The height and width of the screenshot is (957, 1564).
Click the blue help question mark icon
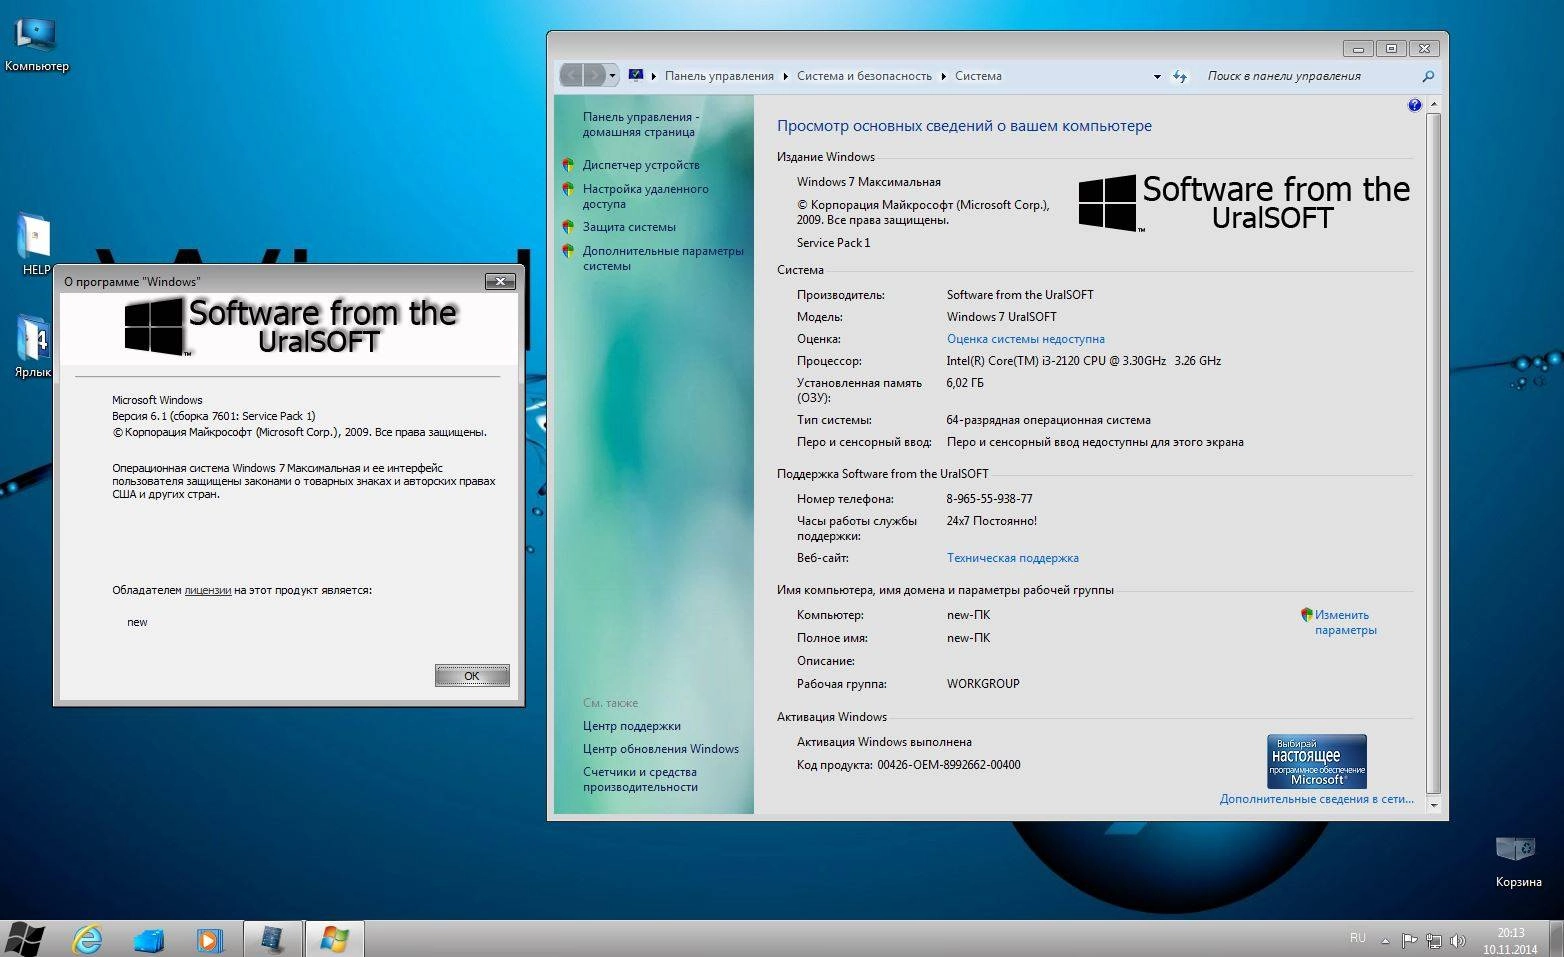(x=1414, y=105)
